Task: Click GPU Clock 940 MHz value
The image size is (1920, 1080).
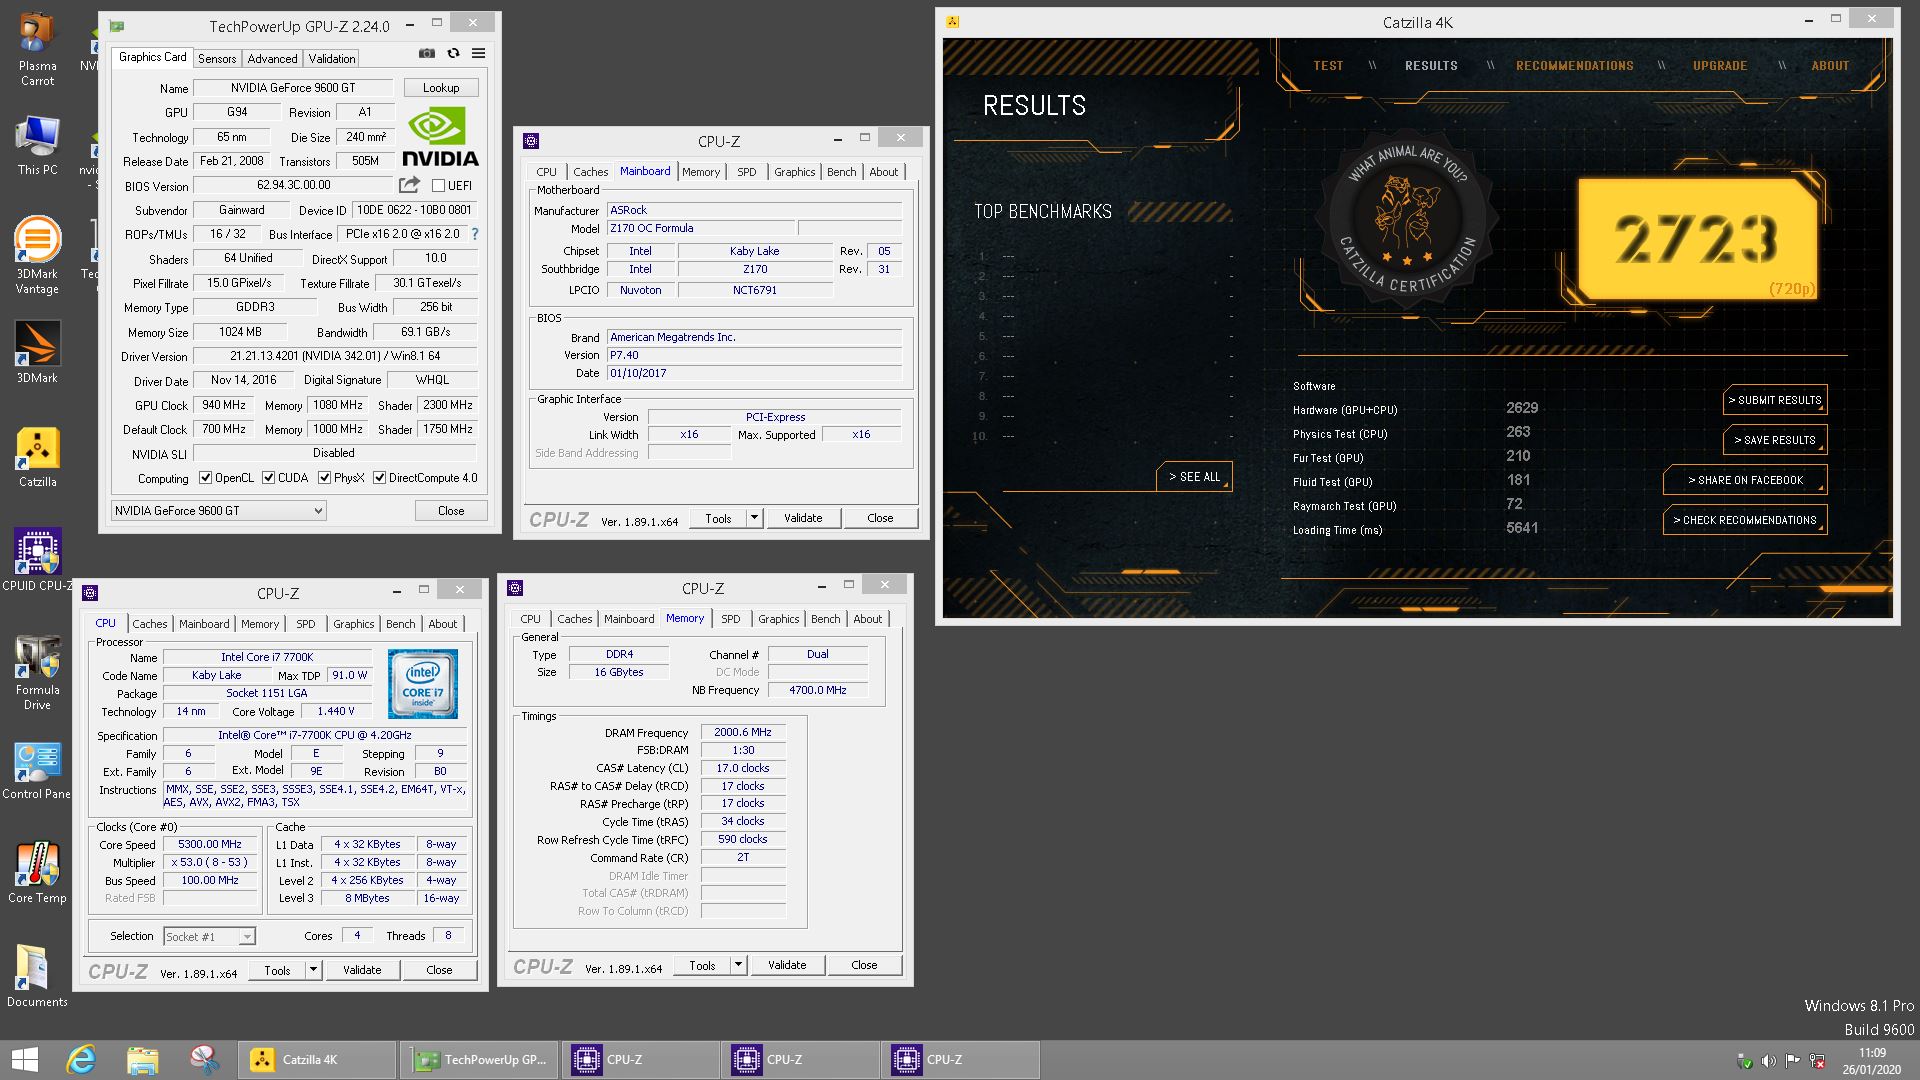Action: [224, 405]
